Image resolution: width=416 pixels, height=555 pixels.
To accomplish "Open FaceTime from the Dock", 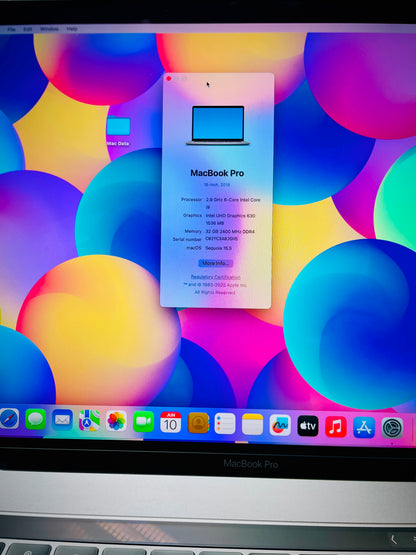I will 143,422.
